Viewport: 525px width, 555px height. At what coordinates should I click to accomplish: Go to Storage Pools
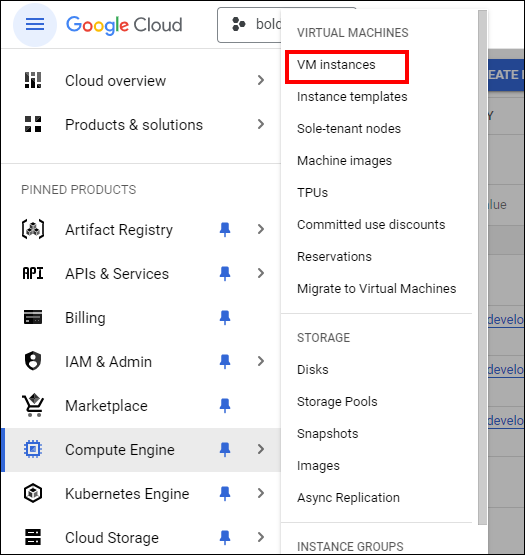pos(337,402)
